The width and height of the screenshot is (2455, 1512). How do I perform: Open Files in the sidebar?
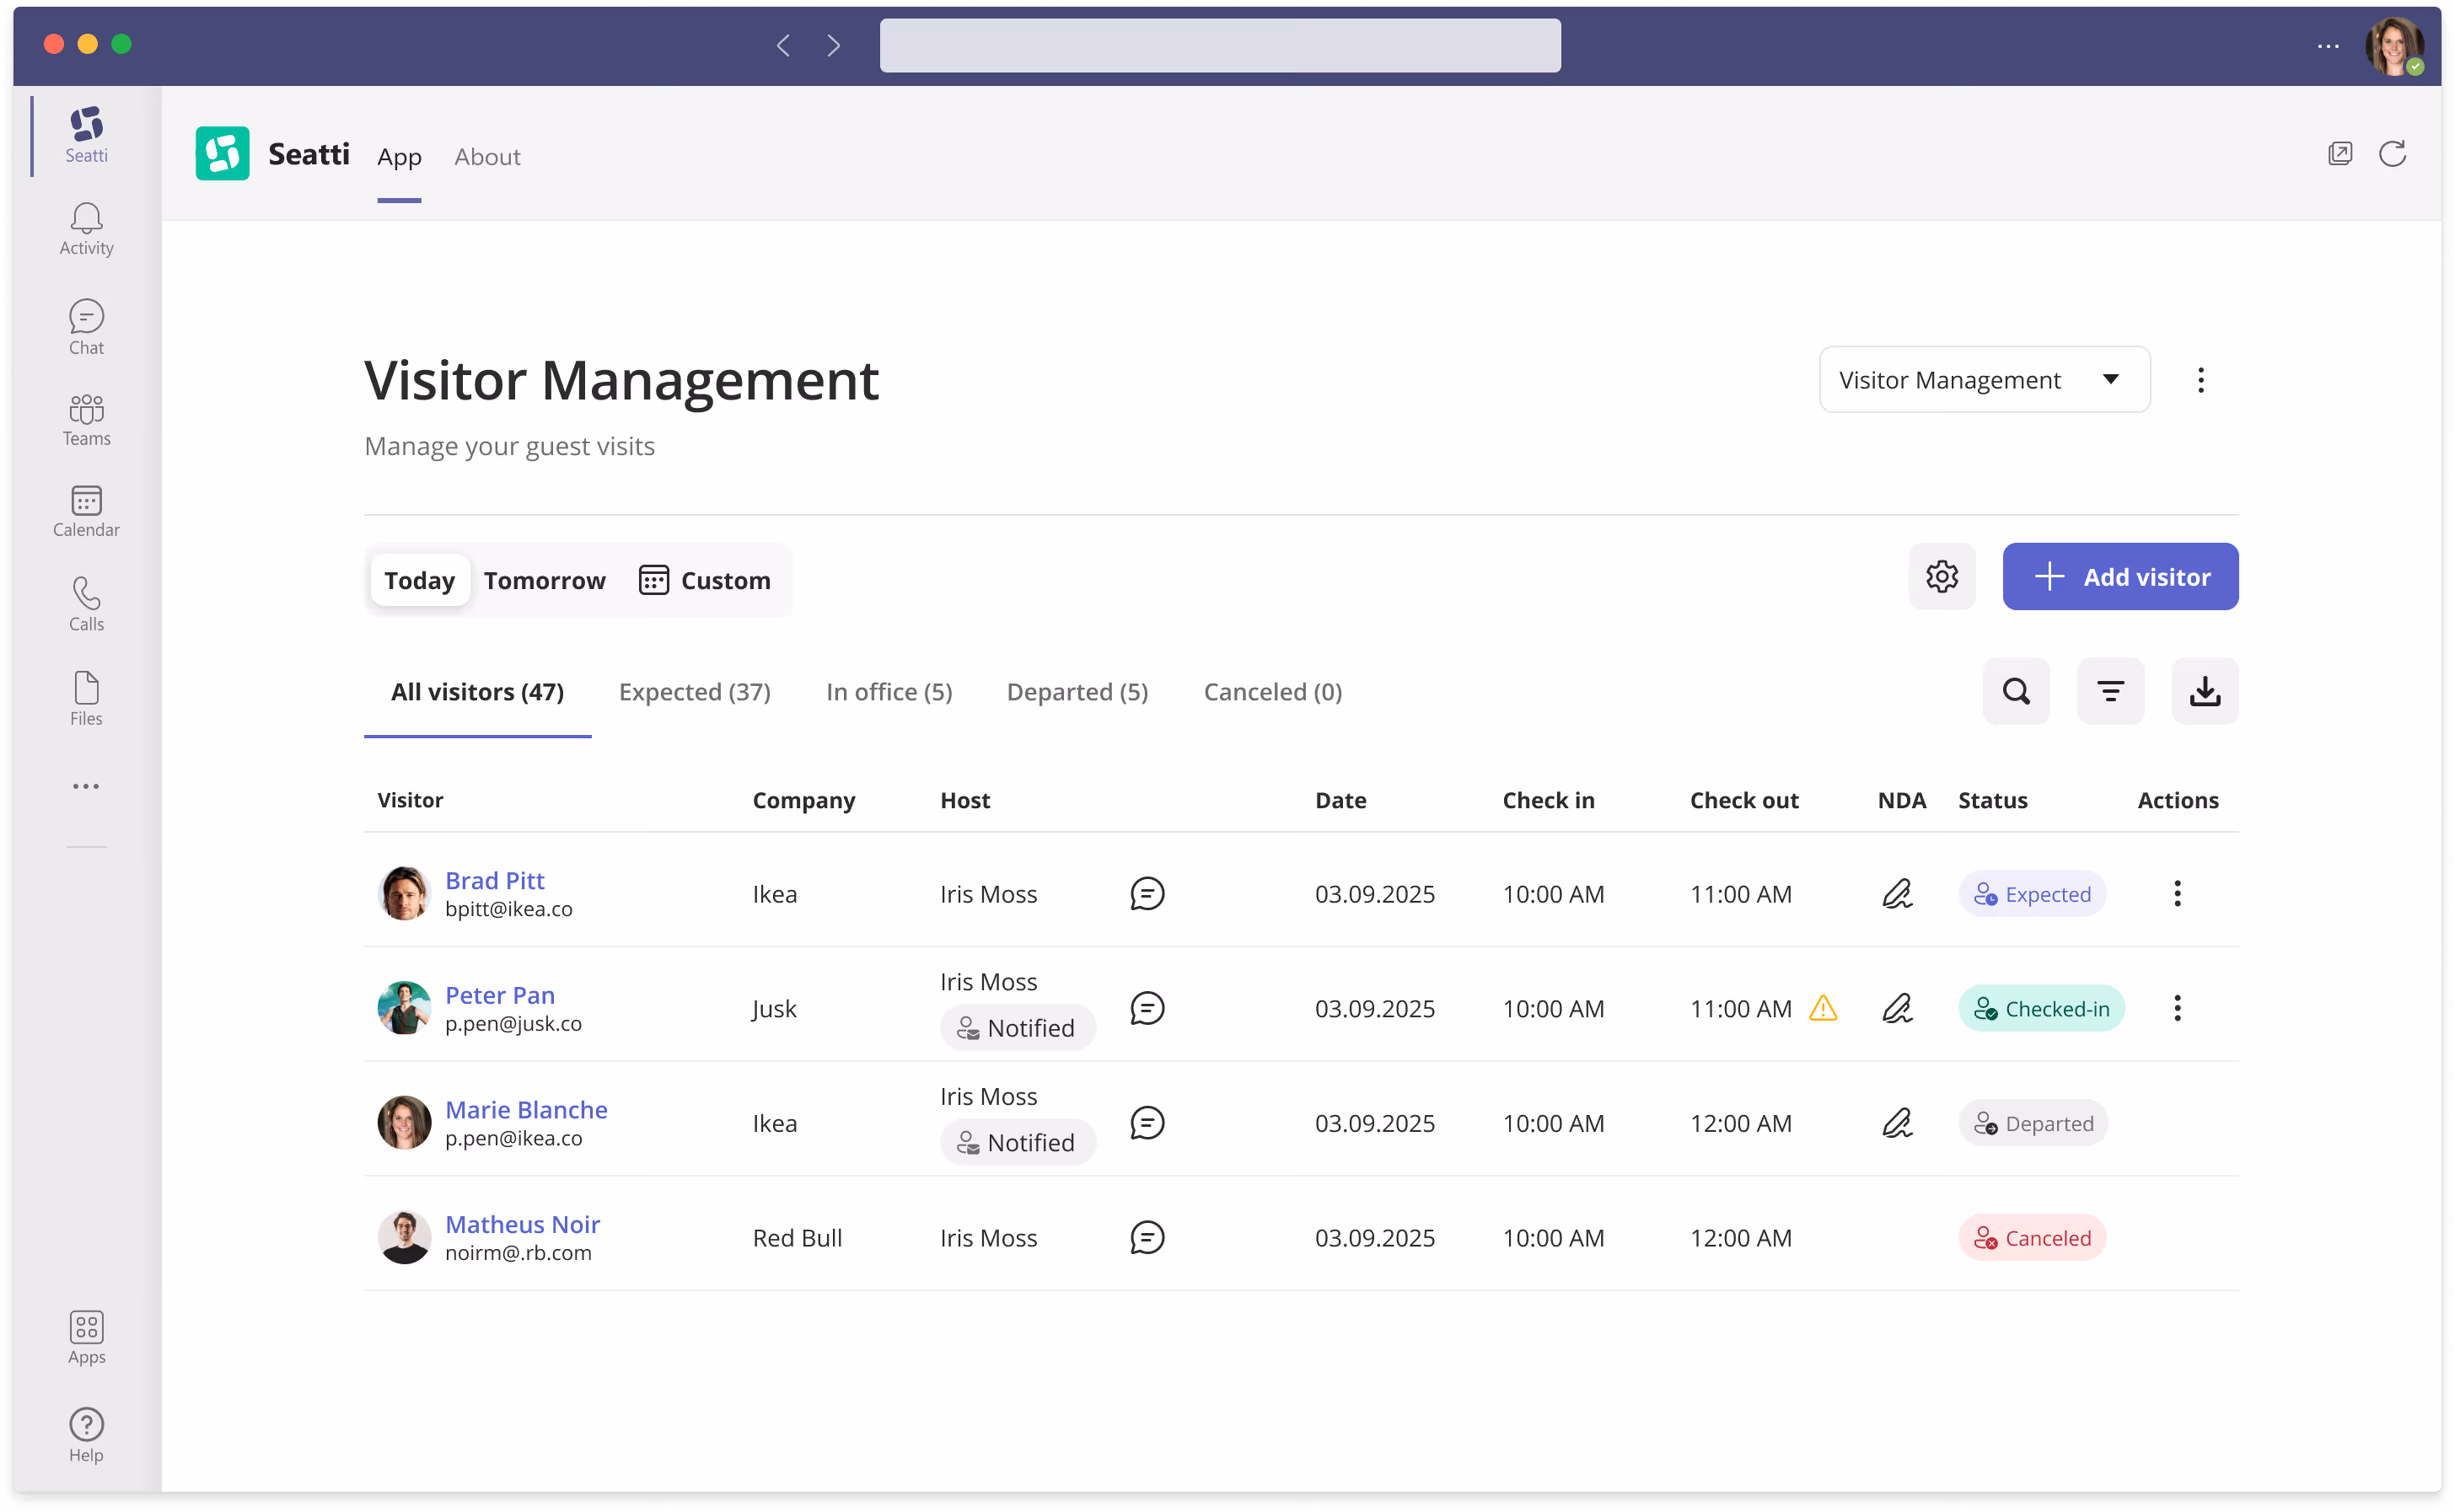(86, 698)
